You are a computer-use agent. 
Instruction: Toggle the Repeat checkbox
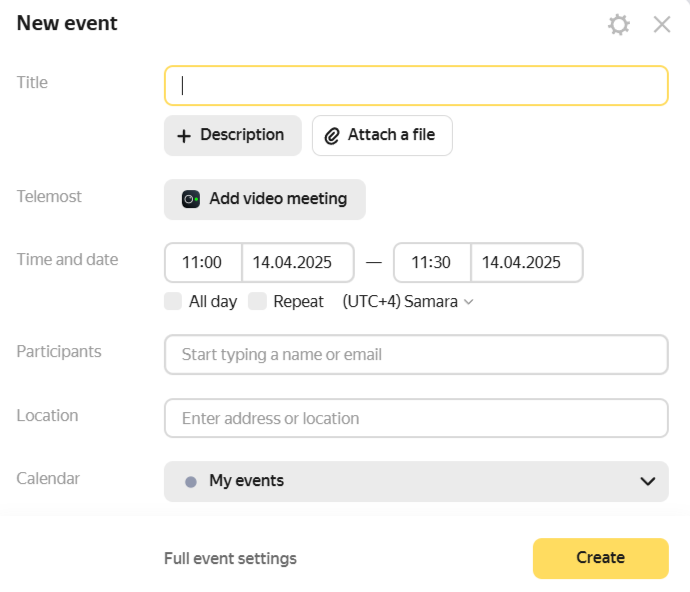click(258, 301)
